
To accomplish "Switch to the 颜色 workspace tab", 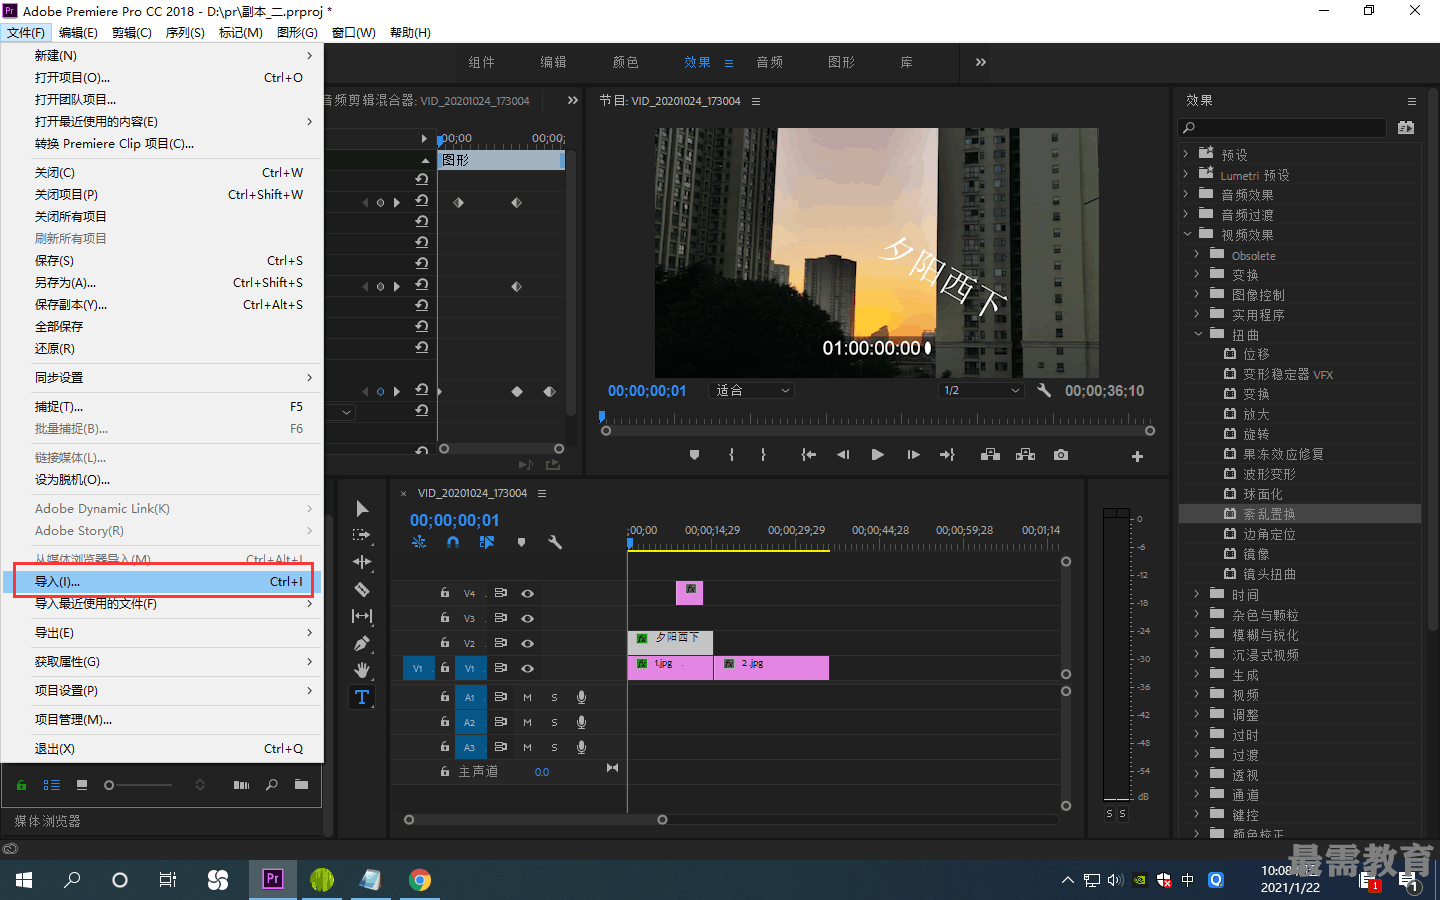I will point(625,62).
